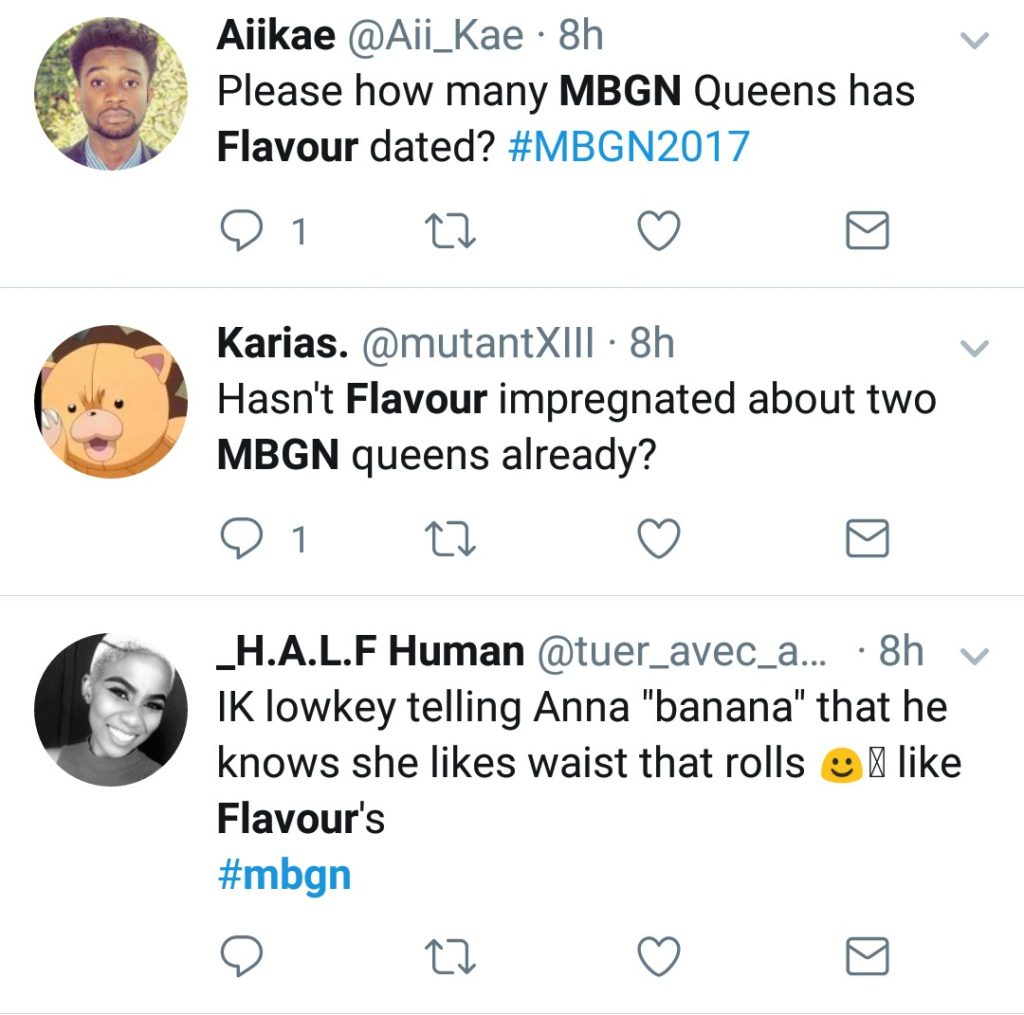This screenshot has width=1024, height=1015.
Task: Expand the menu chevron on Karias.'s tweet
Action: (x=974, y=348)
